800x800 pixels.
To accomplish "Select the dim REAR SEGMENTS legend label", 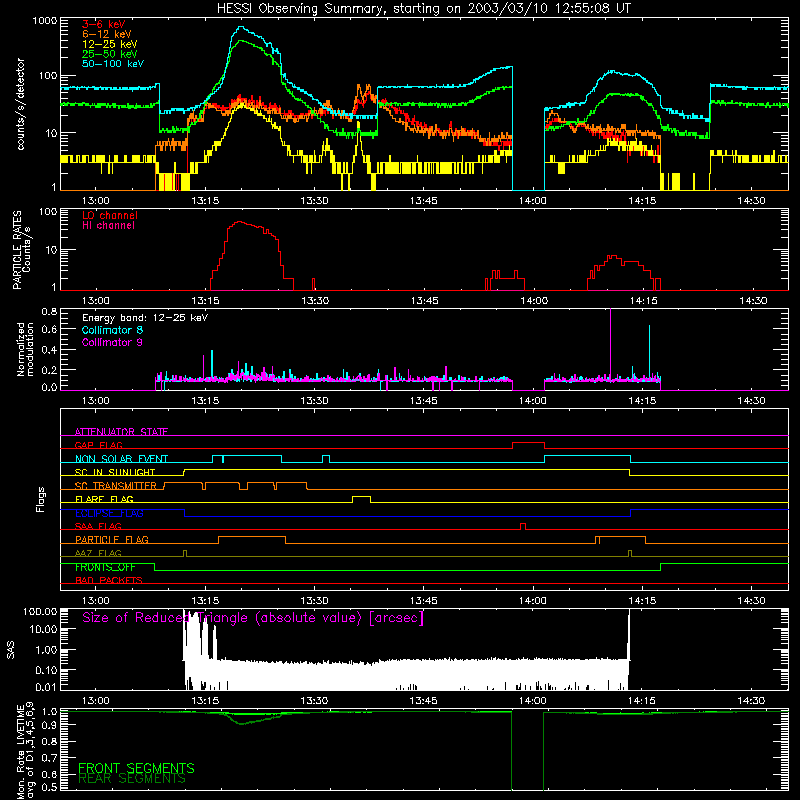I will 132,779.
